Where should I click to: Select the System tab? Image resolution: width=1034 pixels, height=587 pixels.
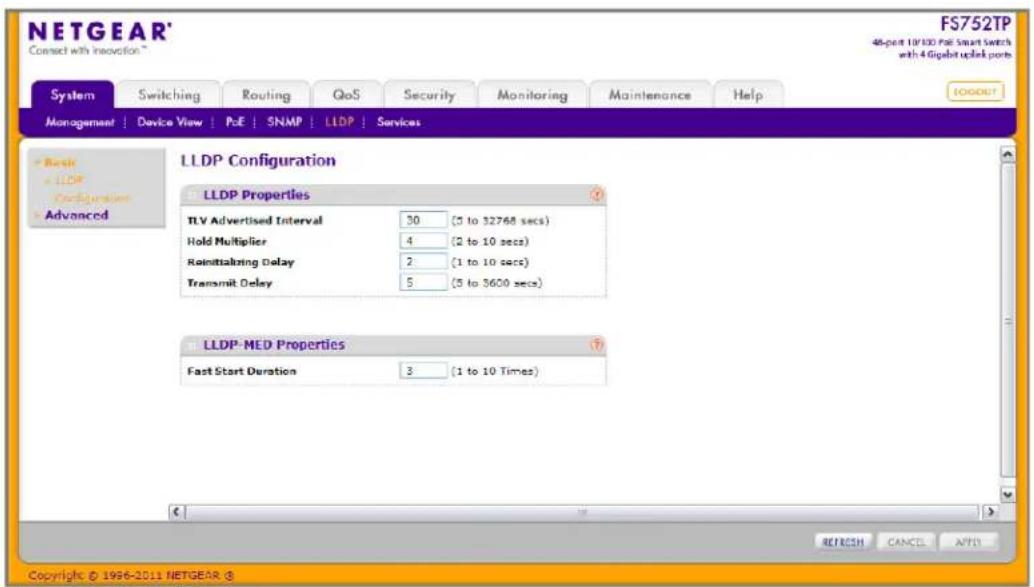73,95
